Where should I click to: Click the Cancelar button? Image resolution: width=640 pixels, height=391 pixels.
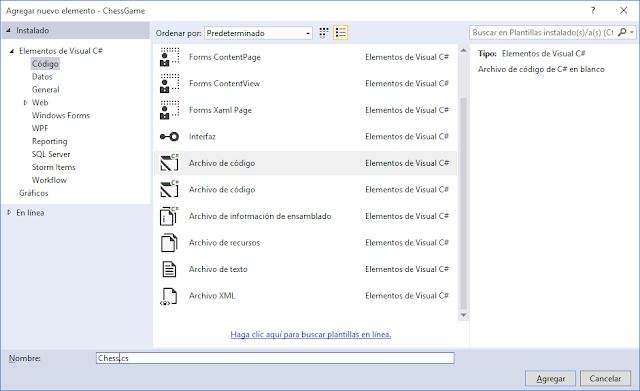point(605,379)
